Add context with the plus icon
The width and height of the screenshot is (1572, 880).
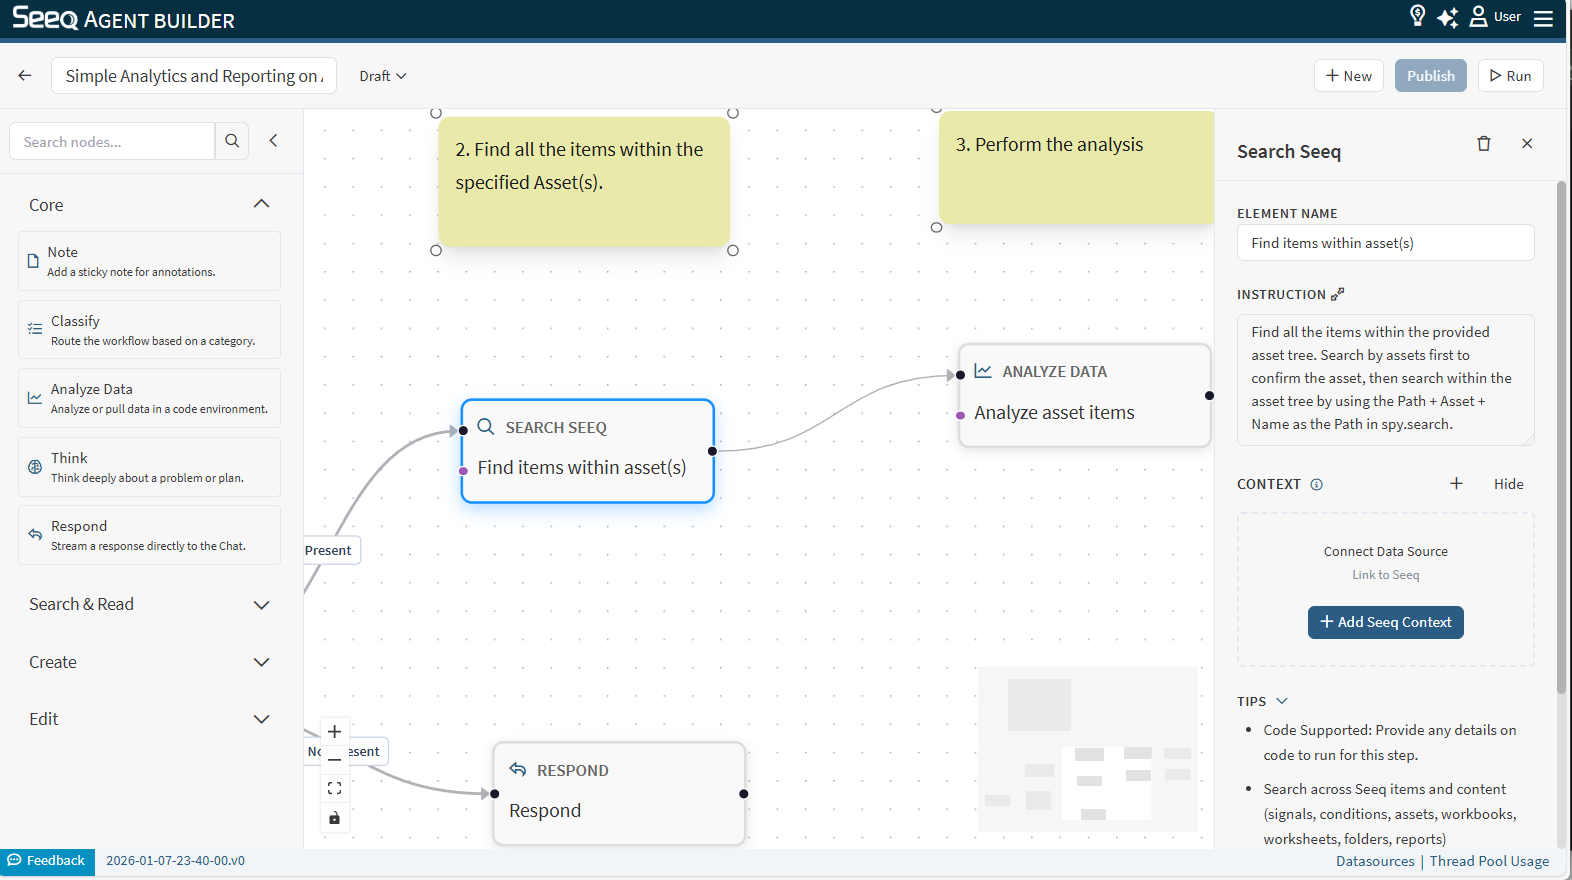(1457, 484)
